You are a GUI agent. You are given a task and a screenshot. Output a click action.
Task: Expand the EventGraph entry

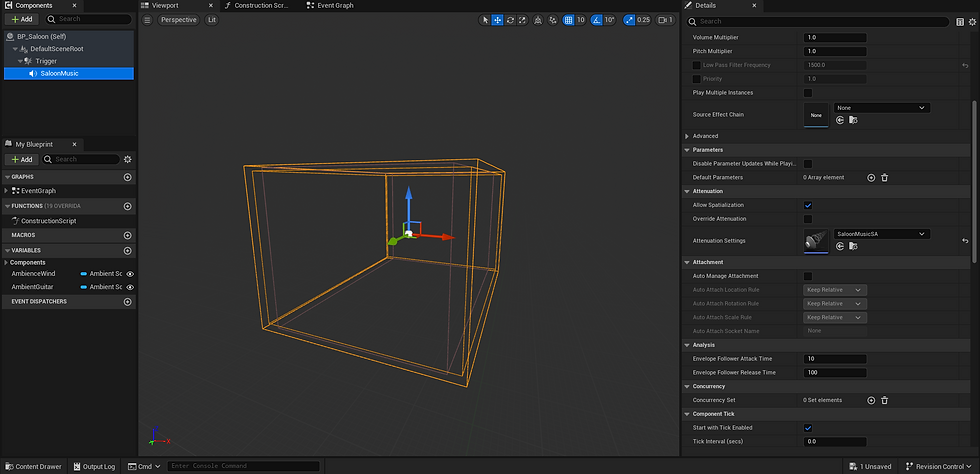tap(7, 191)
